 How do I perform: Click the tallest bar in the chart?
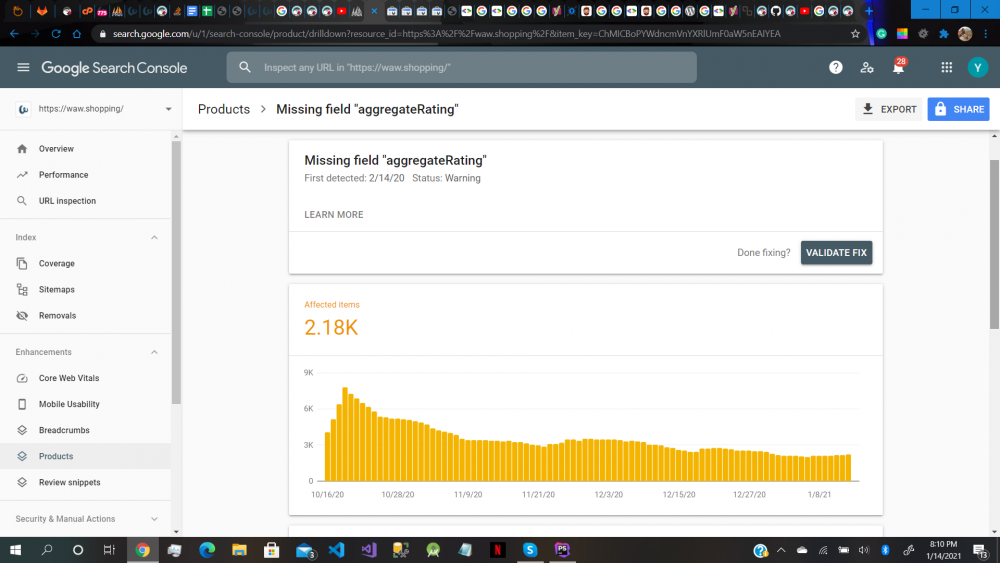345,434
